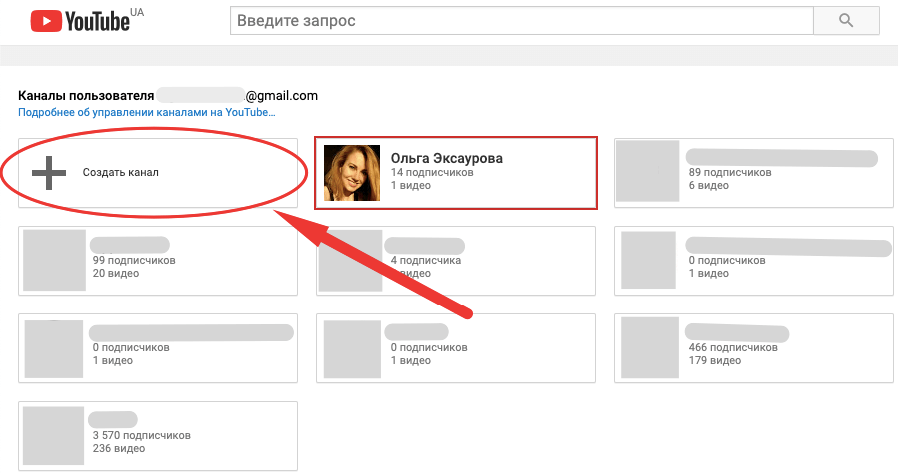Open the Ольга Эксаурова channel photo
898x474 pixels.
352,173
